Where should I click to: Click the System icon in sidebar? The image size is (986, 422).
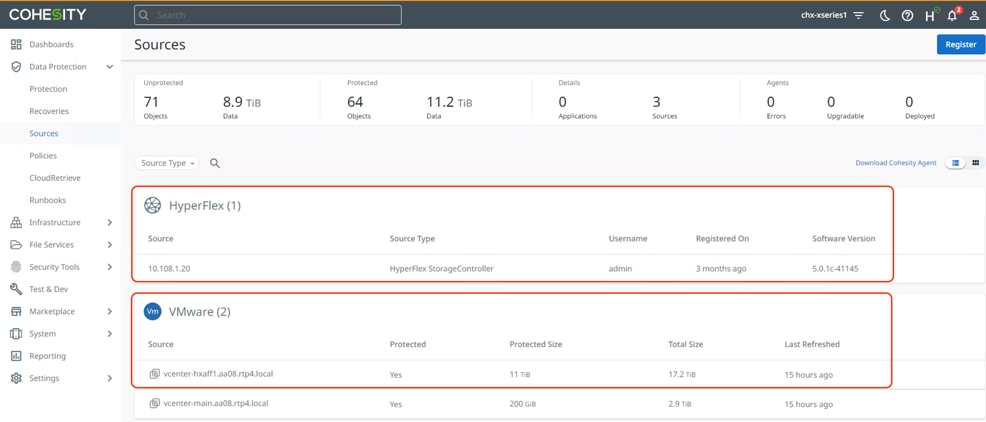click(16, 334)
